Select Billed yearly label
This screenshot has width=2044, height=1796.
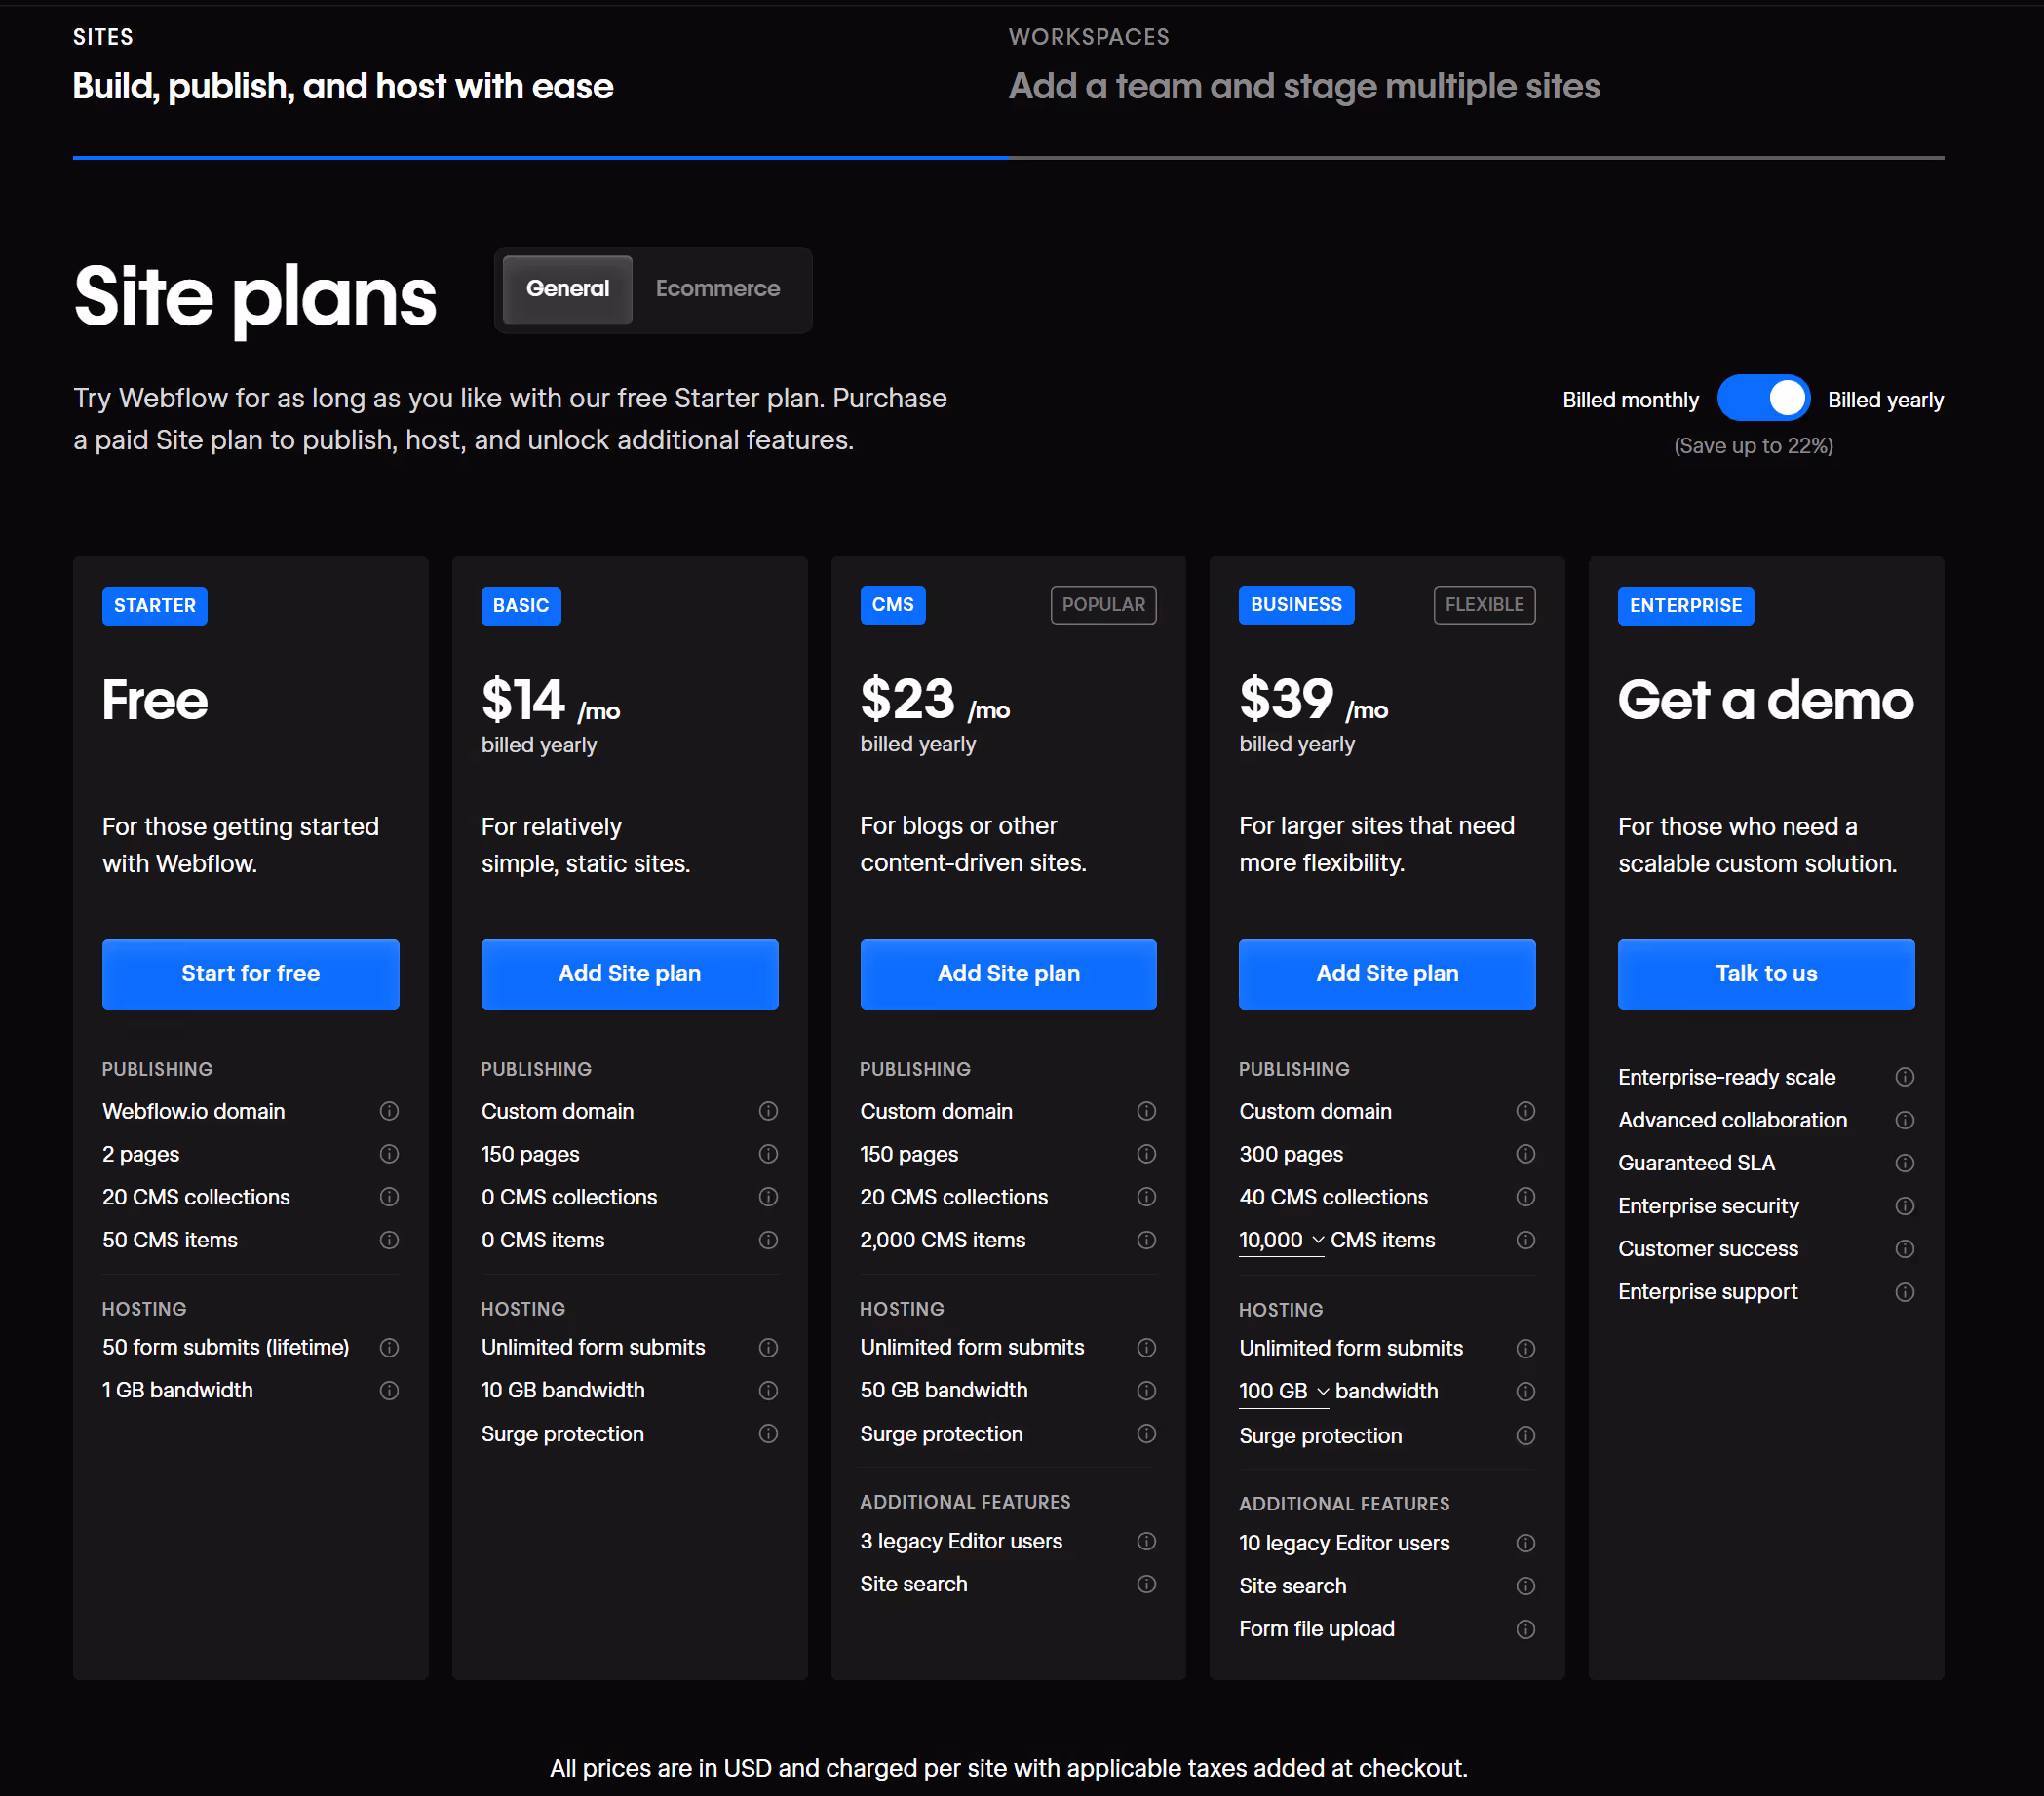[1885, 400]
